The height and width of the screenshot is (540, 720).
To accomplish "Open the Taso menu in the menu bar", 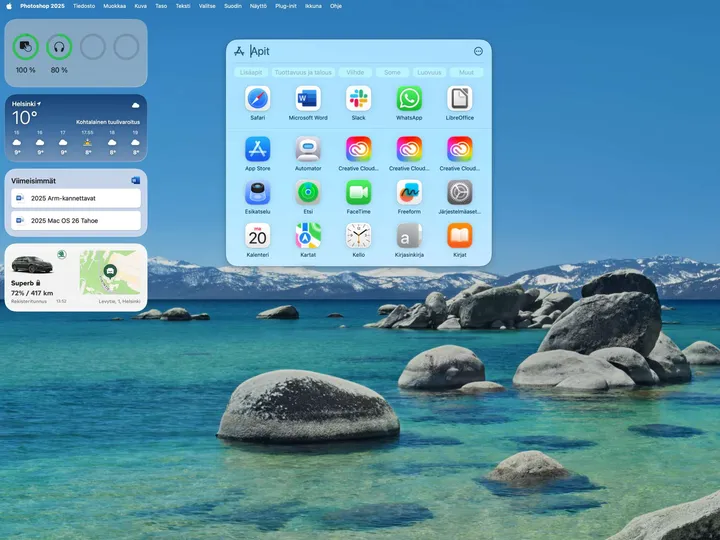I will tap(161, 5).
